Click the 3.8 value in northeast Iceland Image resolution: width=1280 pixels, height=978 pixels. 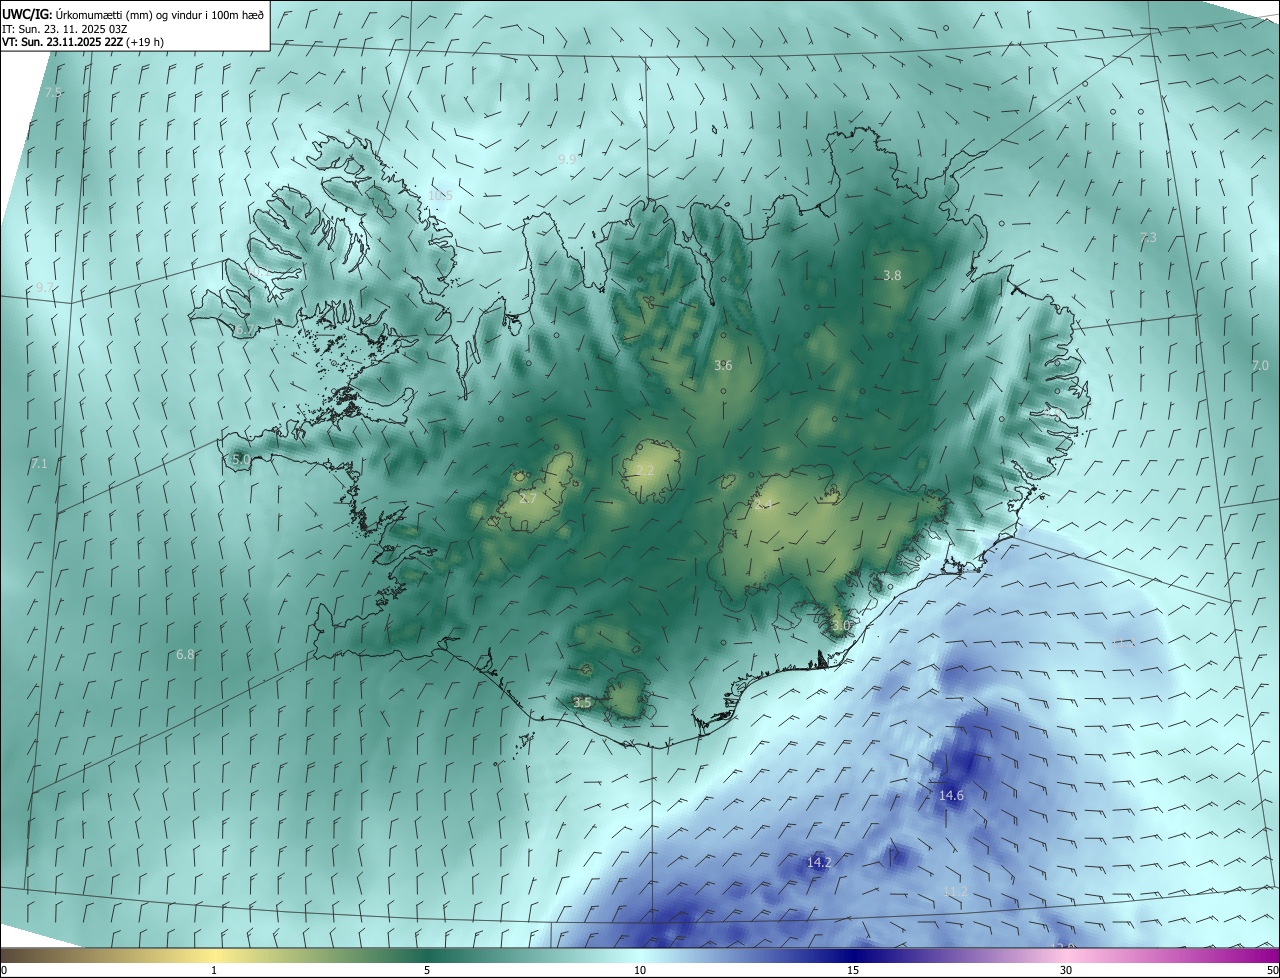[x=893, y=275]
